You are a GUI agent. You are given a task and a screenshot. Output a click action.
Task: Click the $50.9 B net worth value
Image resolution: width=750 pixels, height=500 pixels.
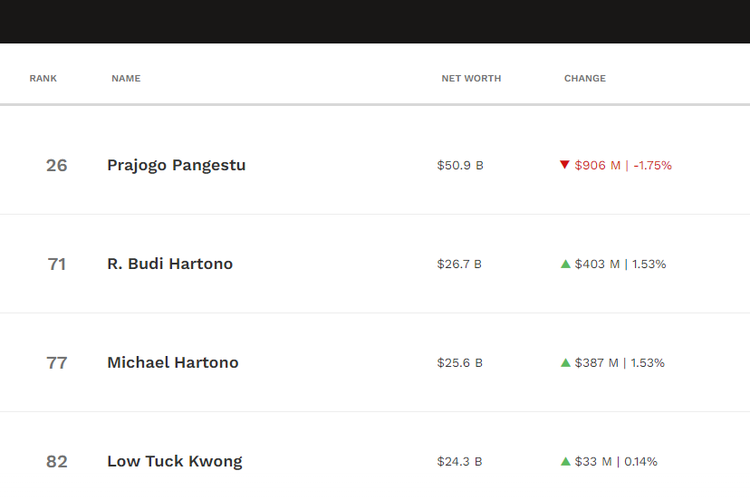(x=460, y=166)
